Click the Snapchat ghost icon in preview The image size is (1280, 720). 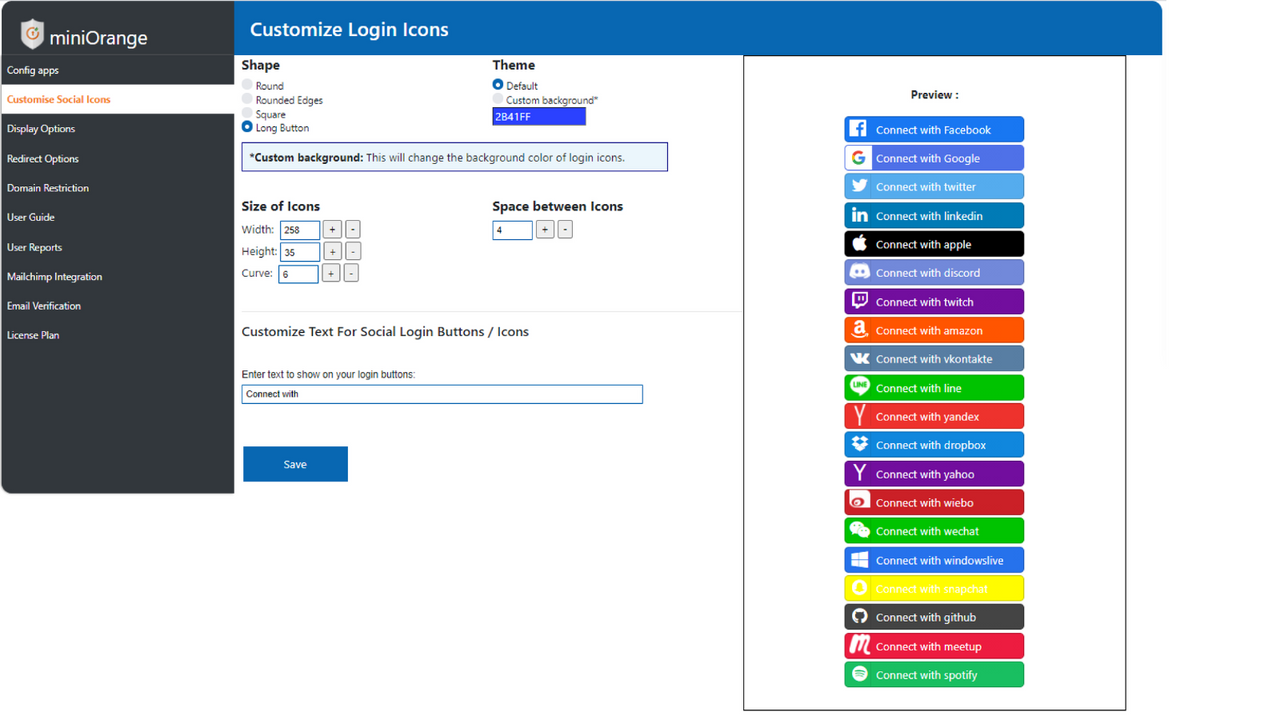tap(859, 589)
